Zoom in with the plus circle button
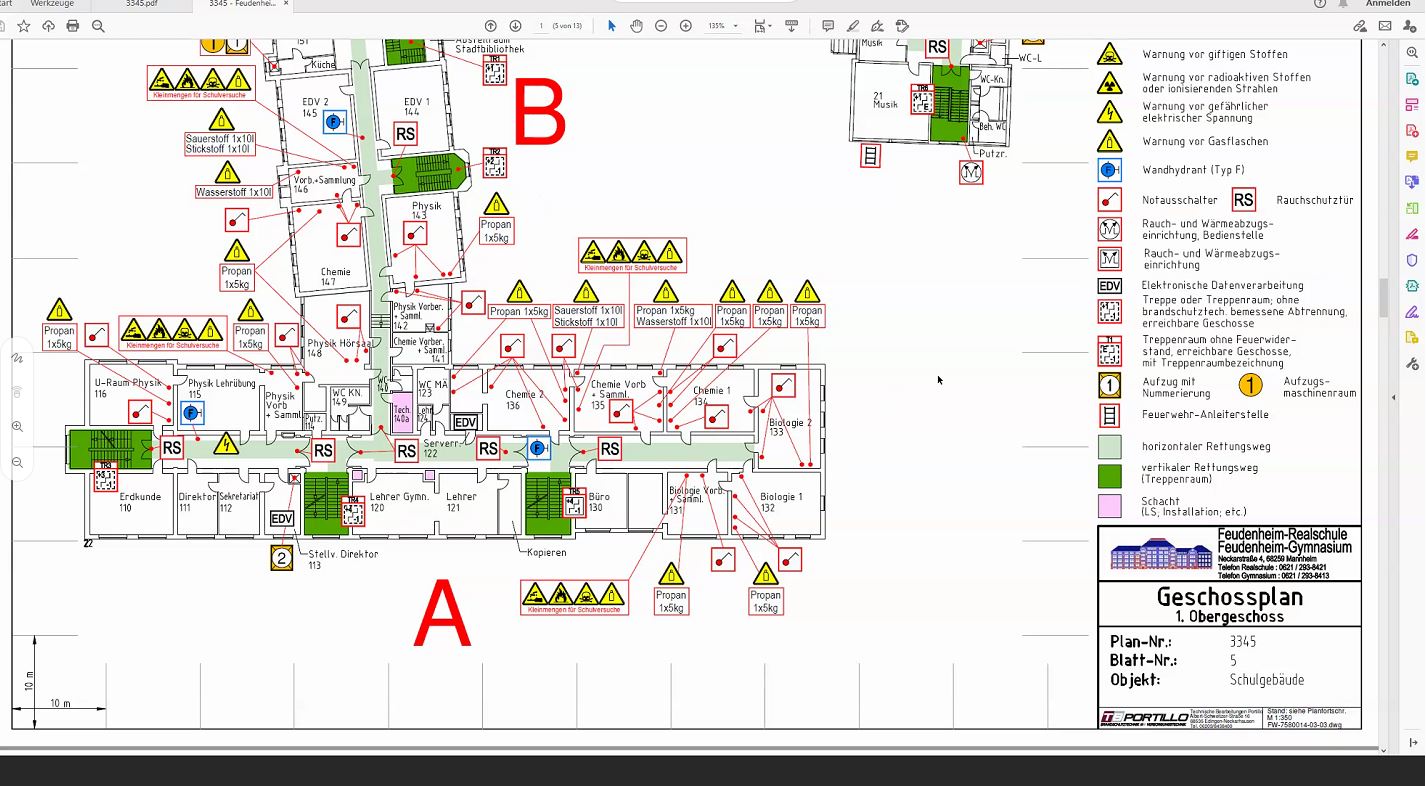 pos(686,26)
